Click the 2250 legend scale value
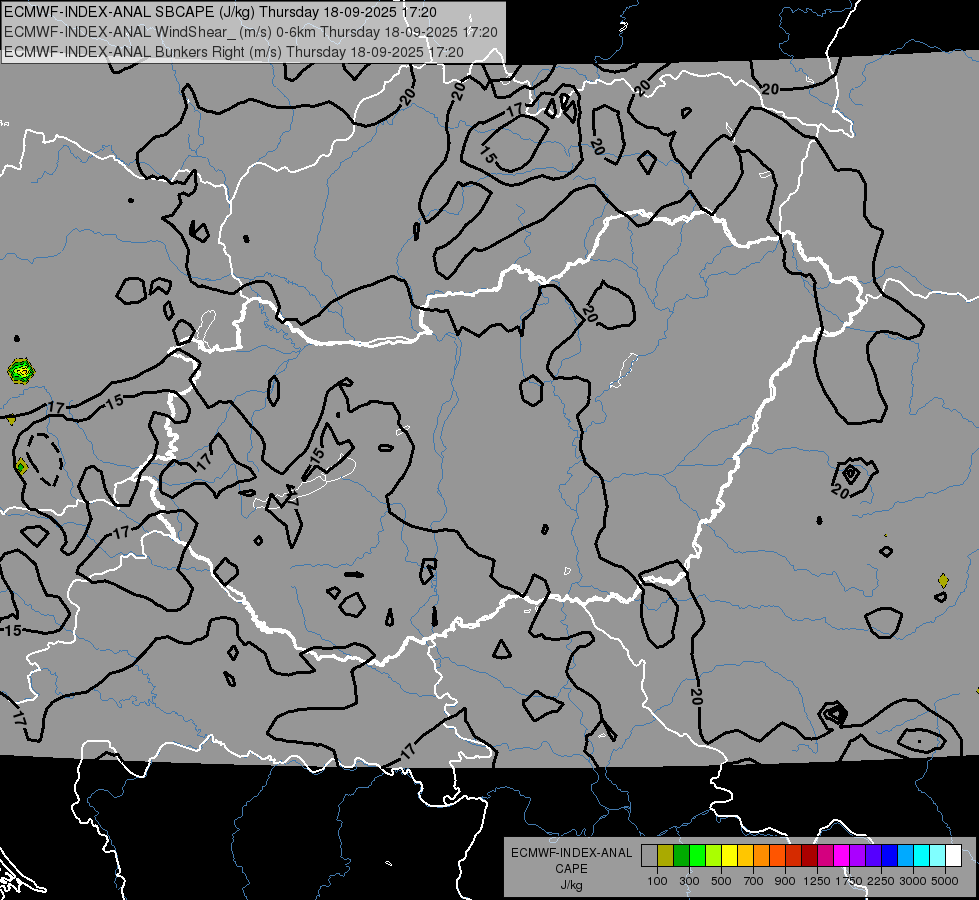 [881, 881]
